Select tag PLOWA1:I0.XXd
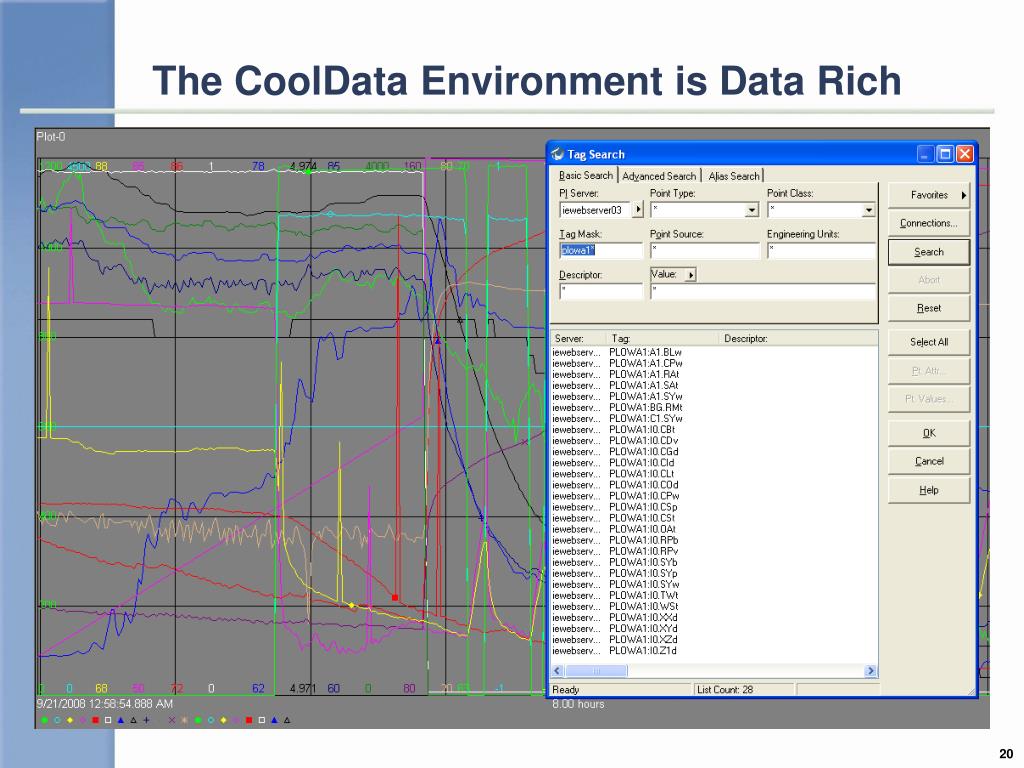This screenshot has width=1024, height=768. (643, 618)
